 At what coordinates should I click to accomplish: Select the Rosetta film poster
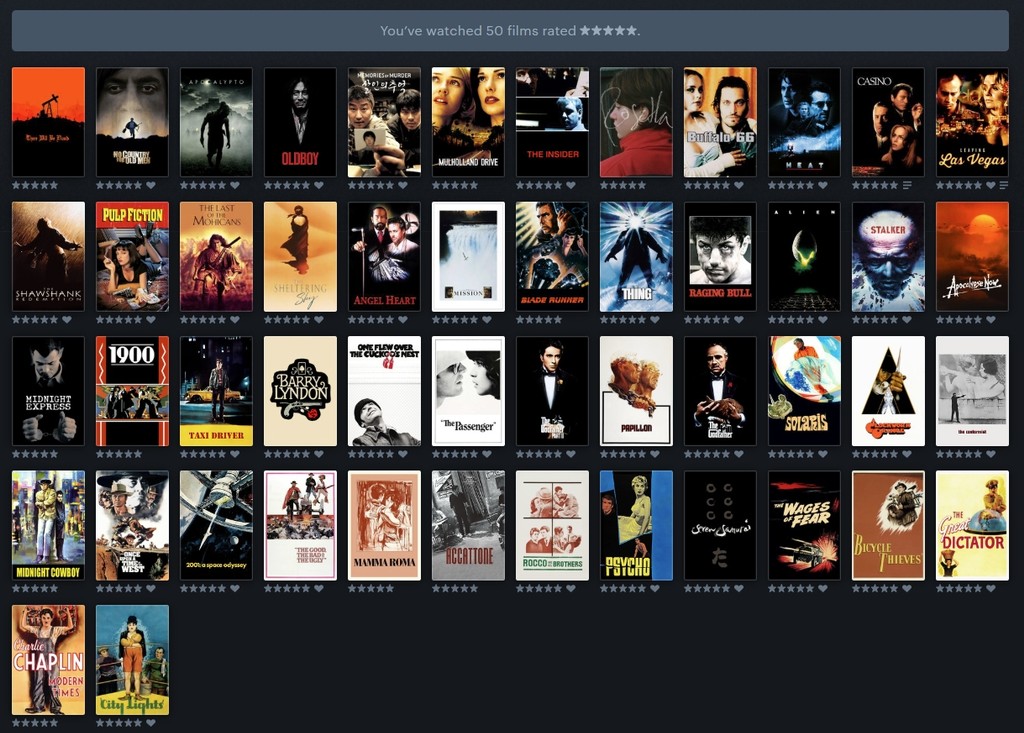tap(636, 122)
